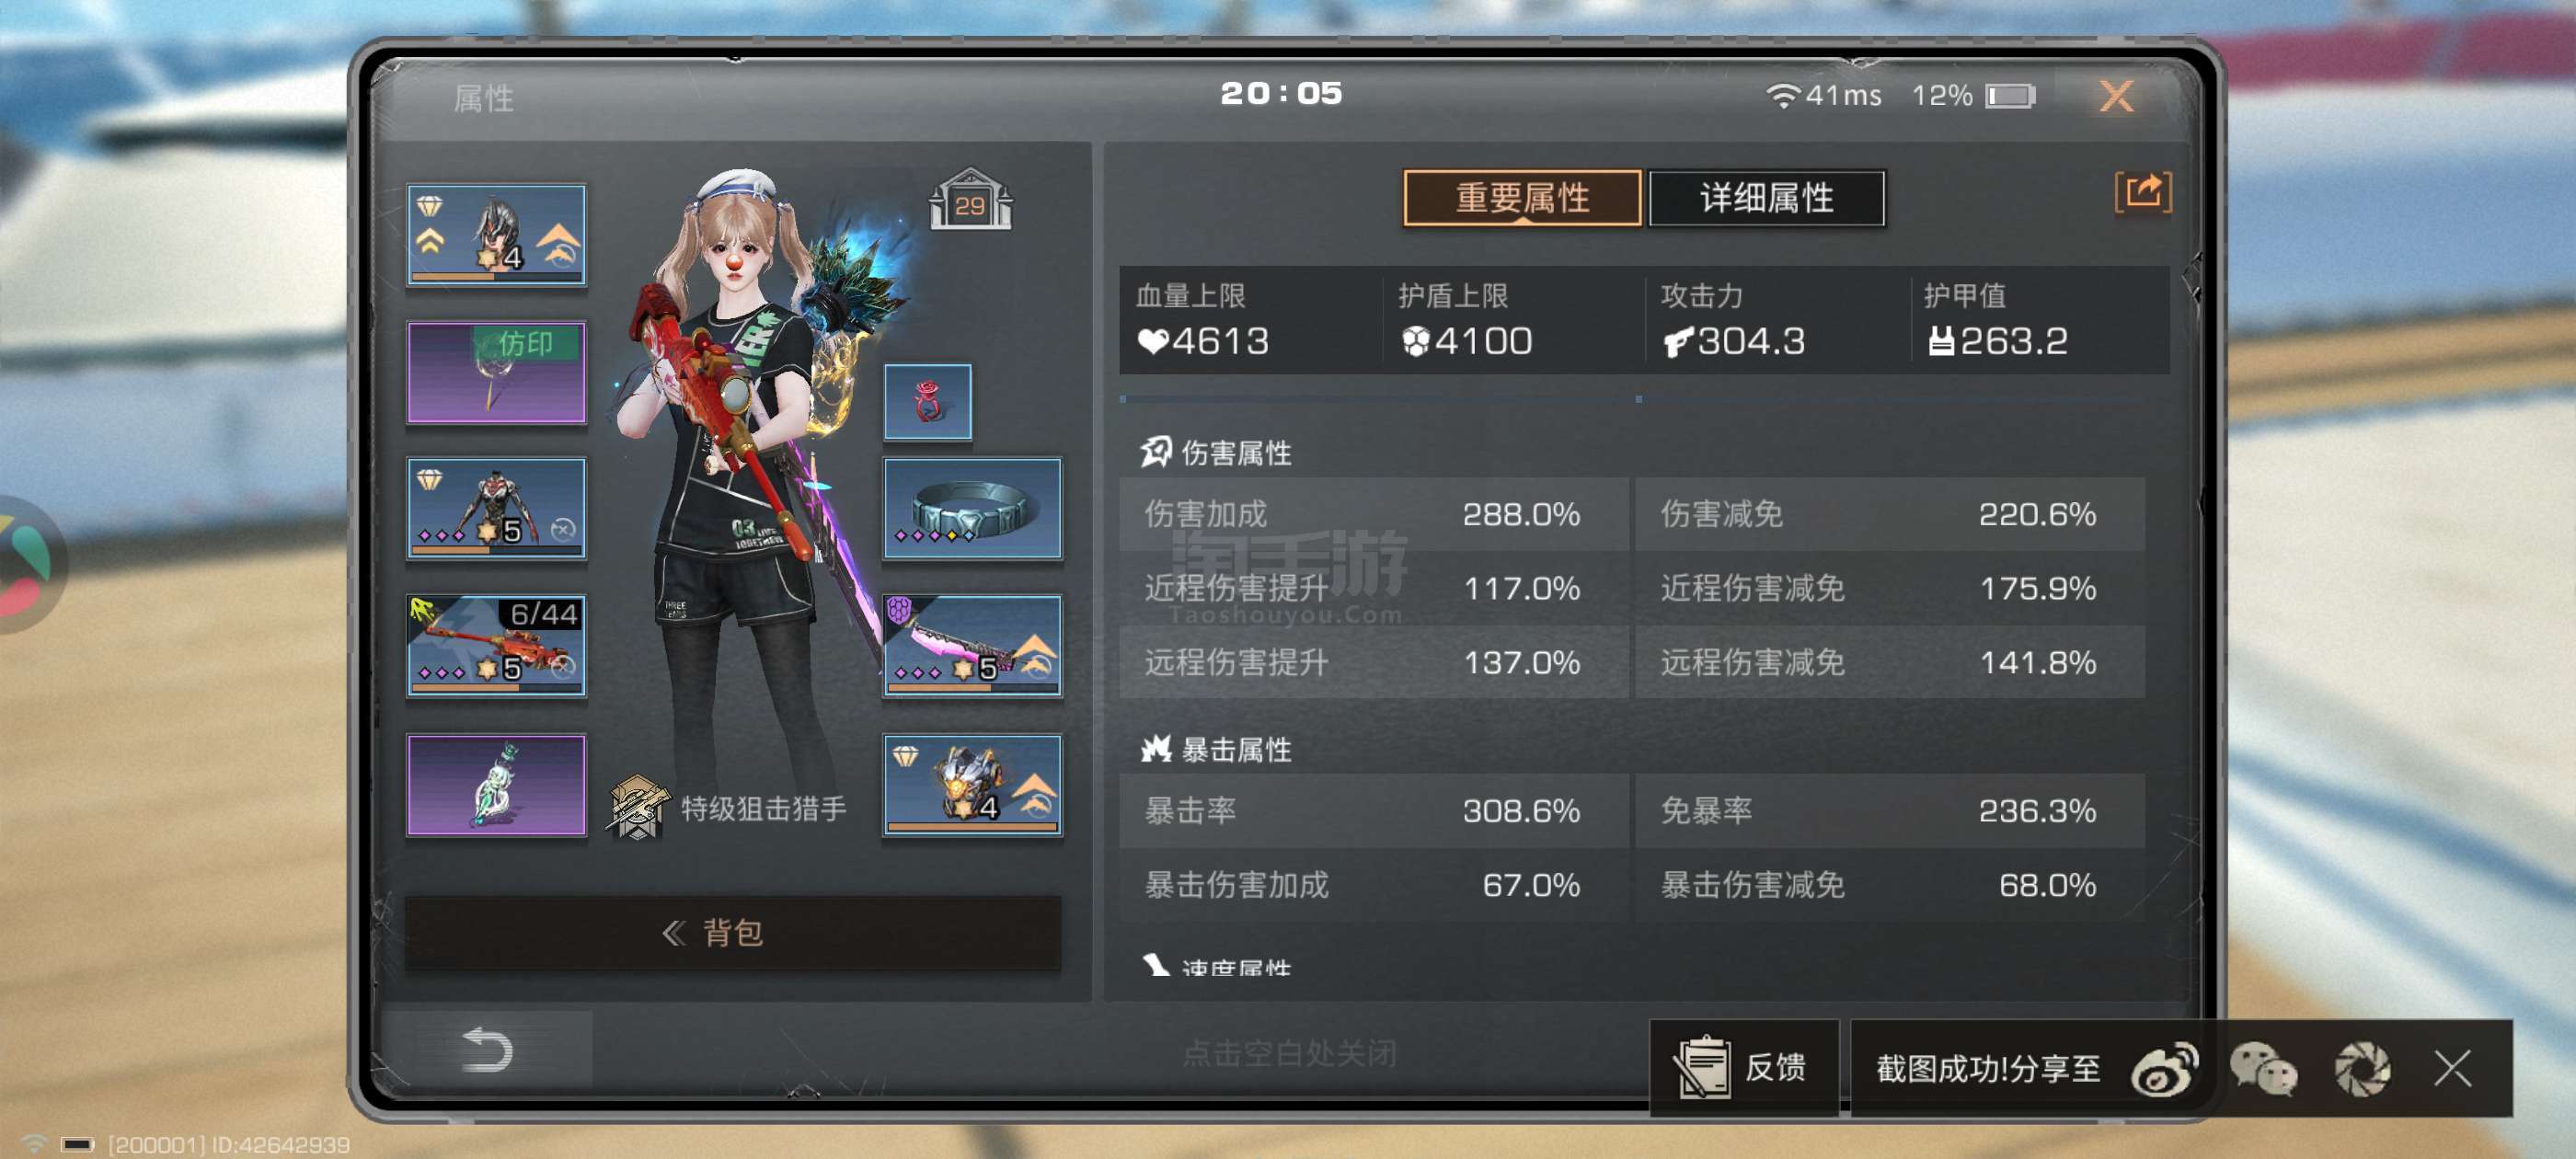
Task: Click the camera shutter share icon
Action: pos(2362,1069)
